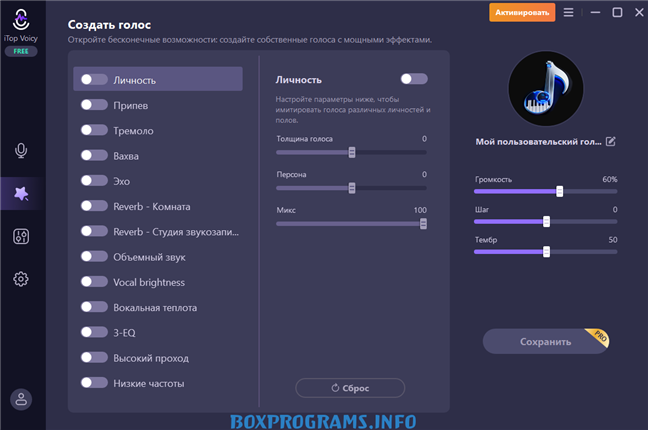
Task: Click the Сохранить save button
Action: point(545,342)
